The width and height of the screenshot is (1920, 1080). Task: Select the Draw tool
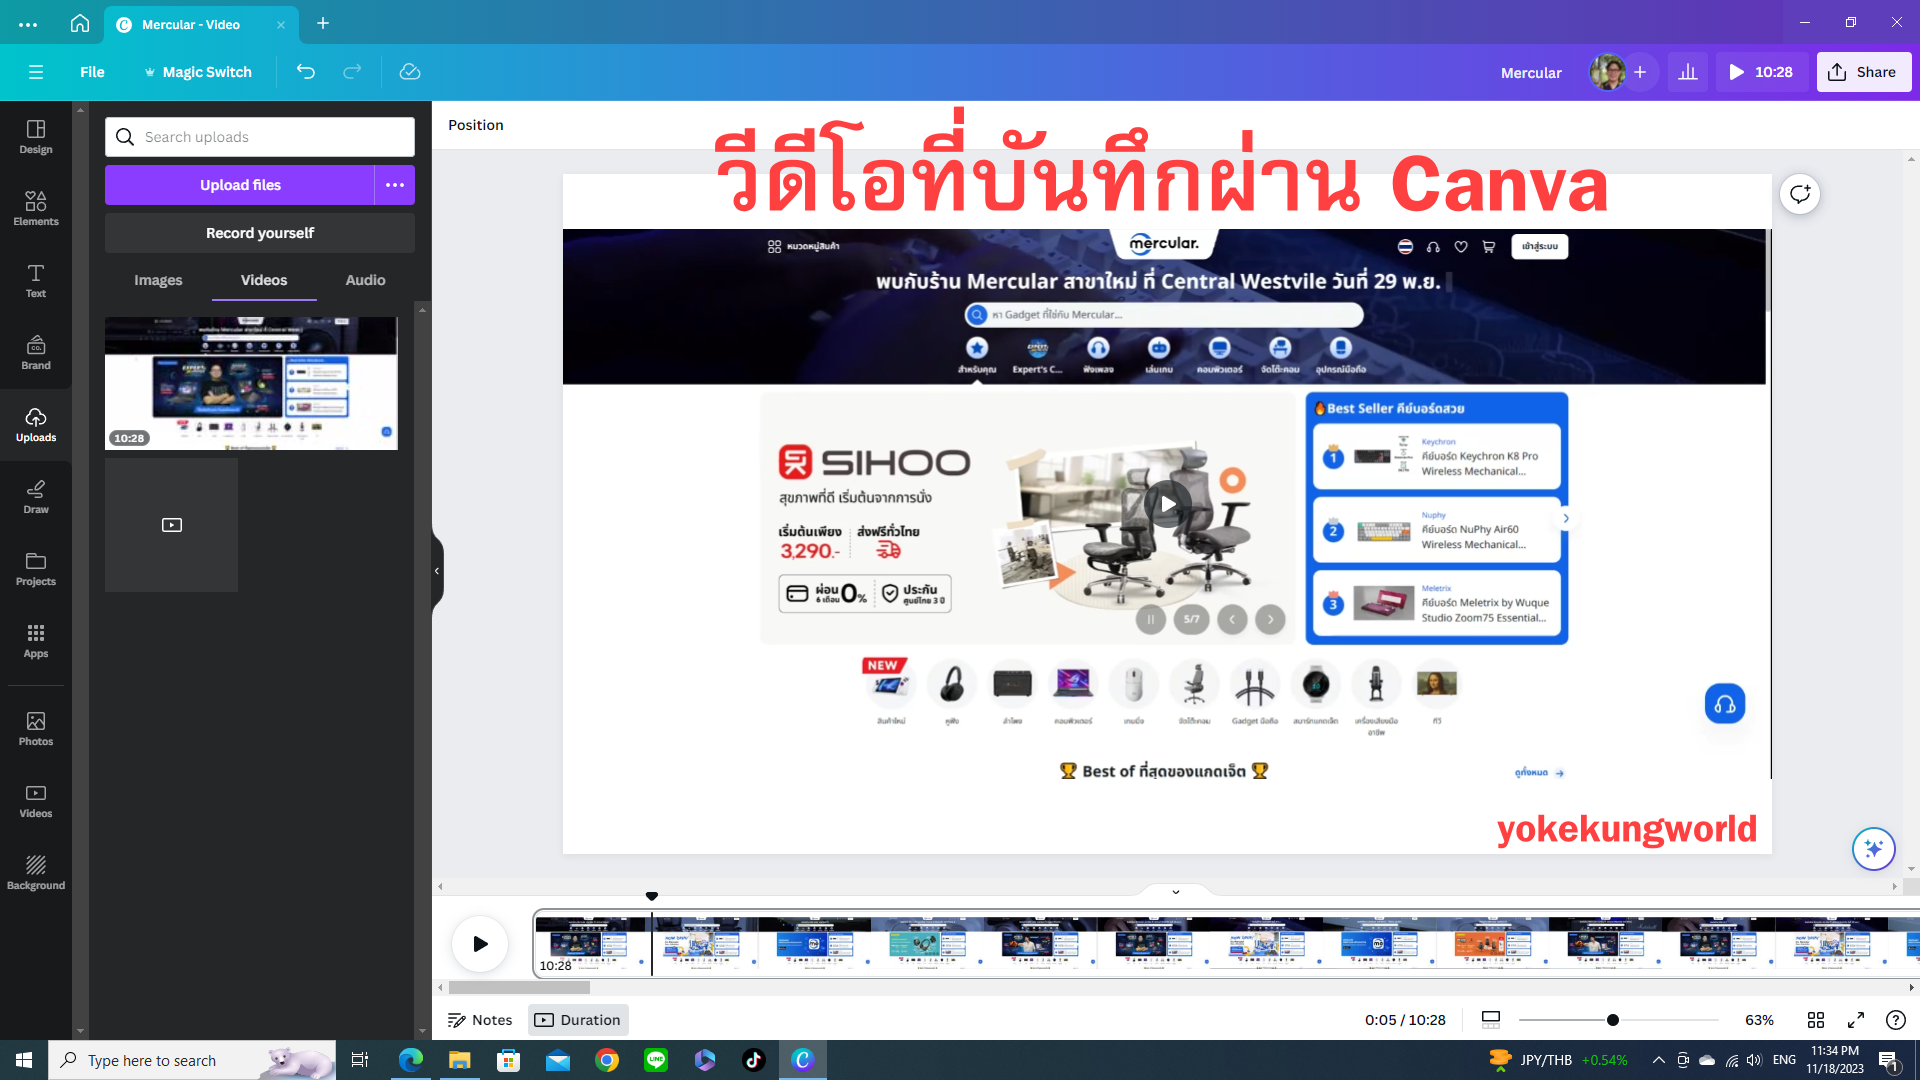(36, 497)
